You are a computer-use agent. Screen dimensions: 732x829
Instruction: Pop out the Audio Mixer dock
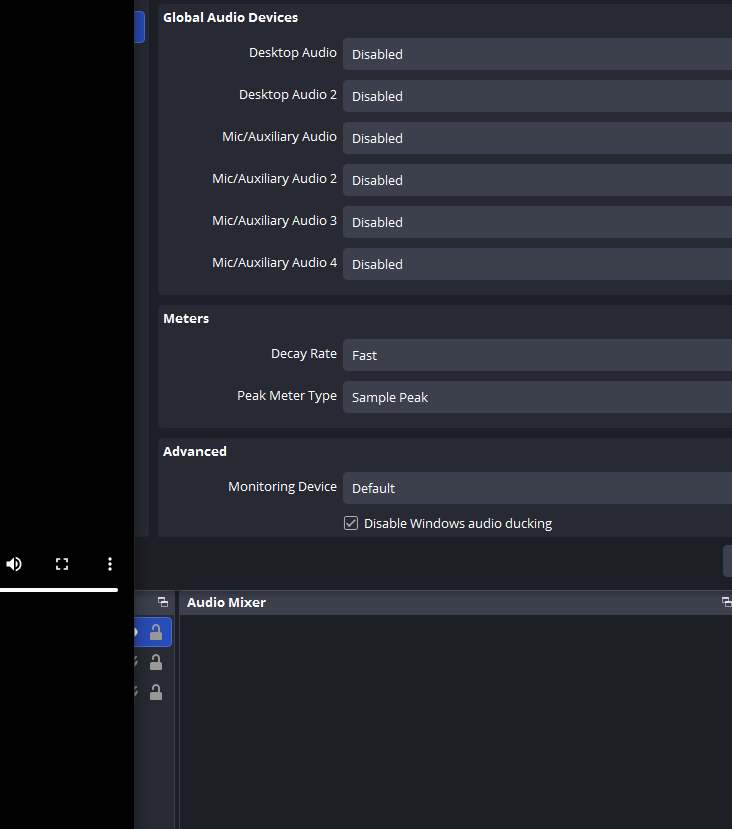[727, 602]
